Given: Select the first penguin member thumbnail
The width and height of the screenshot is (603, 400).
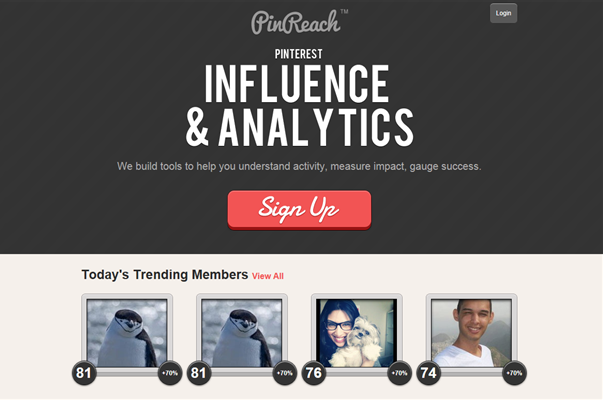Looking at the screenshot, I should pos(127,333).
